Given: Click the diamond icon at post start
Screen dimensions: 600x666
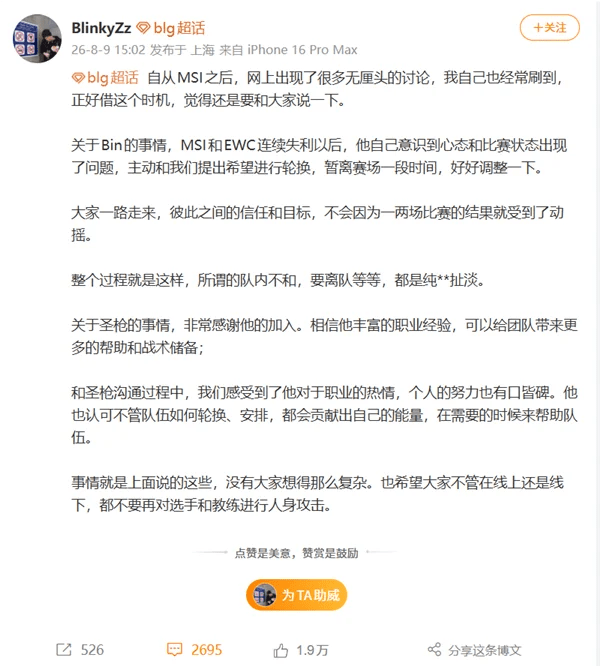Looking at the screenshot, I should tap(78, 78).
